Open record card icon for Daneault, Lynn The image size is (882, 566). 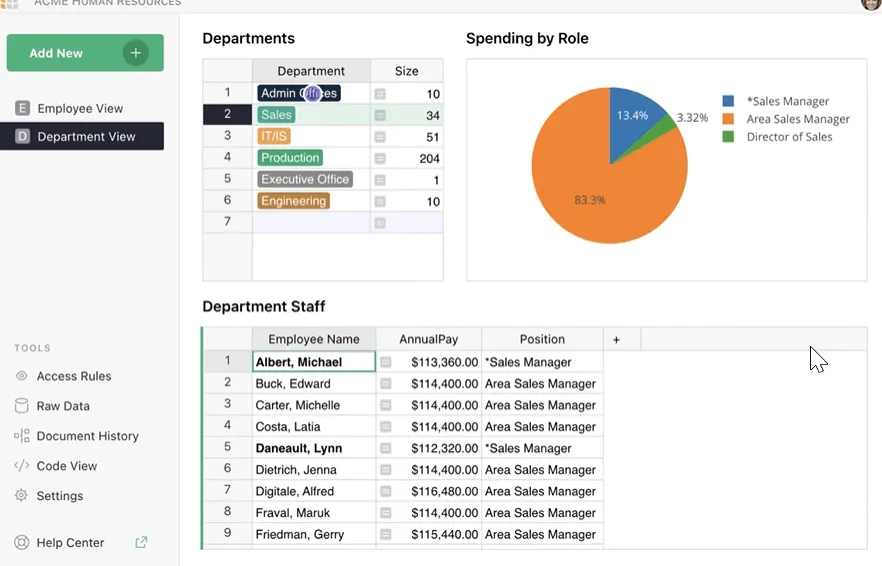(x=385, y=448)
